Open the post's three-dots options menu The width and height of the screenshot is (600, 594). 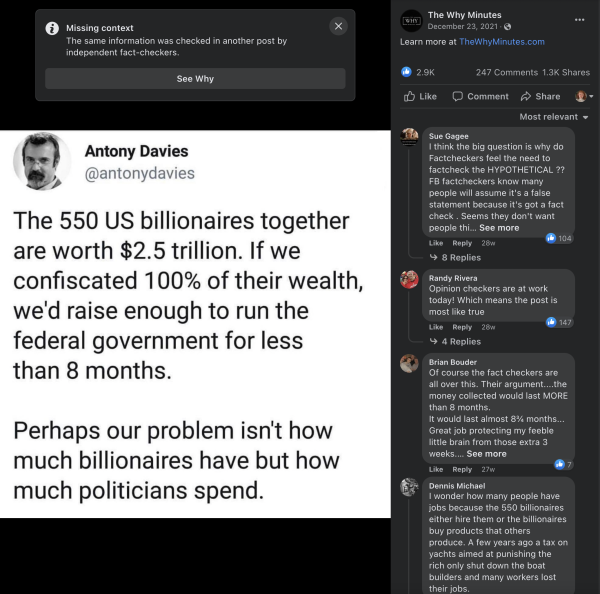click(579, 19)
